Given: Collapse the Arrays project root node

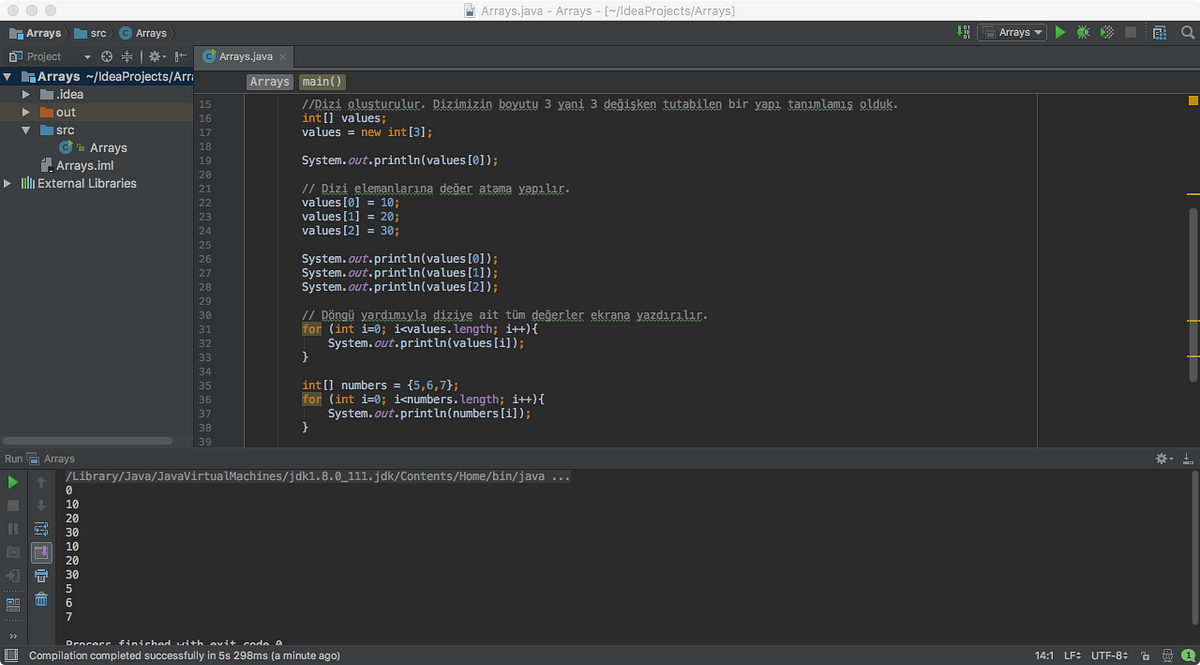Looking at the screenshot, I should click(8, 76).
